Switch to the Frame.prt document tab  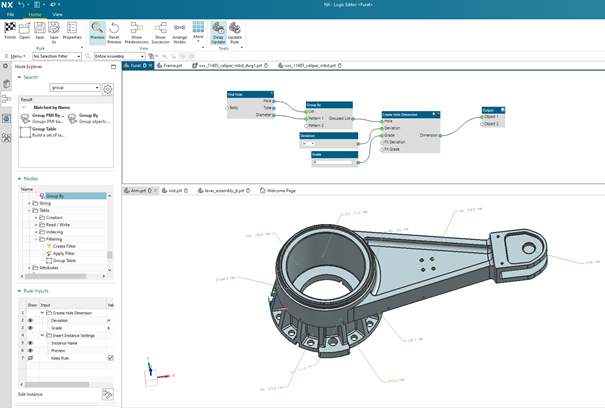(x=170, y=66)
